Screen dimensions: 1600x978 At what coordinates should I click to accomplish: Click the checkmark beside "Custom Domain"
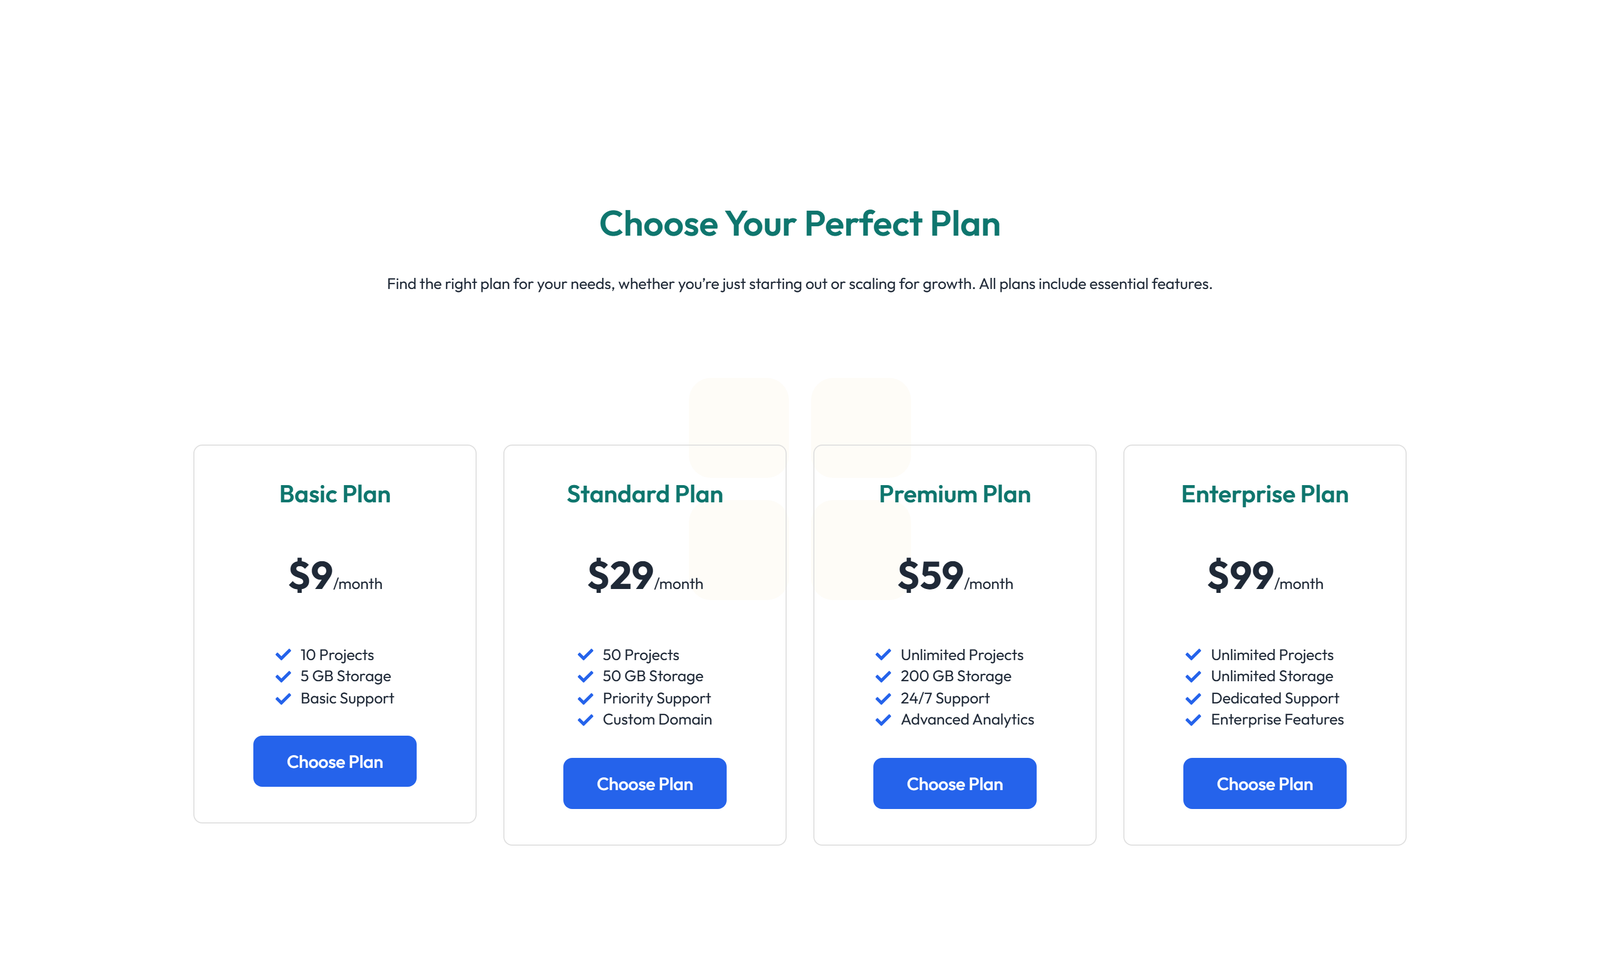[x=585, y=720]
